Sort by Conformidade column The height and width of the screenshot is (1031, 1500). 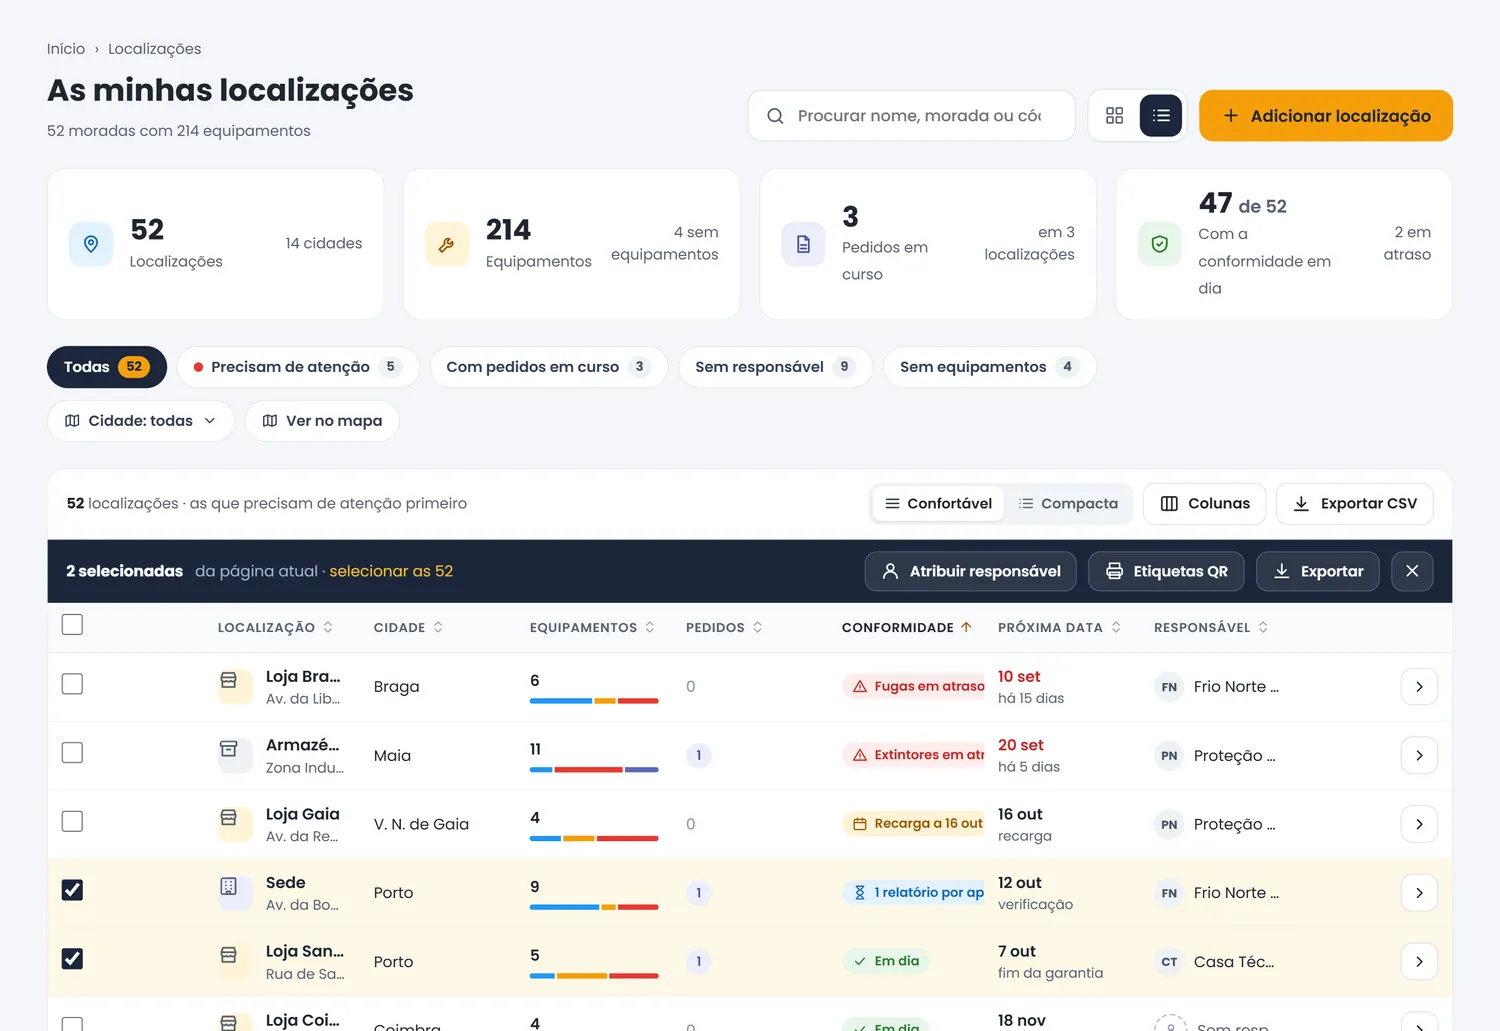point(906,628)
